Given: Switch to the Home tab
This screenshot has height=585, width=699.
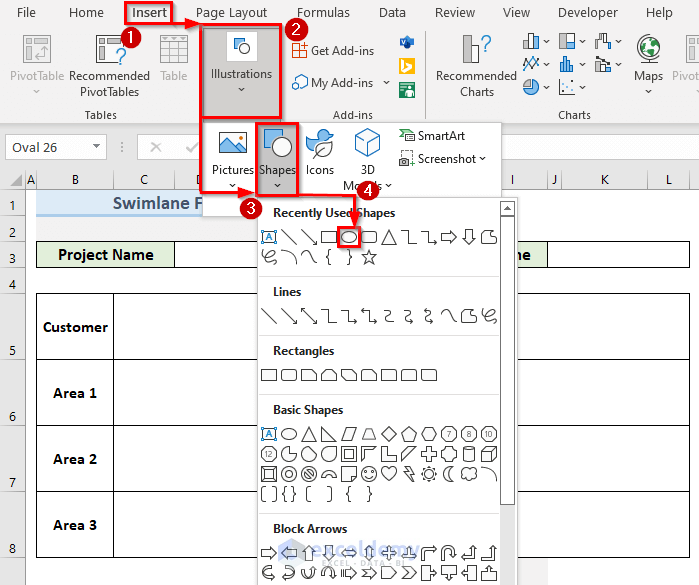Looking at the screenshot, I should point(86,12).
